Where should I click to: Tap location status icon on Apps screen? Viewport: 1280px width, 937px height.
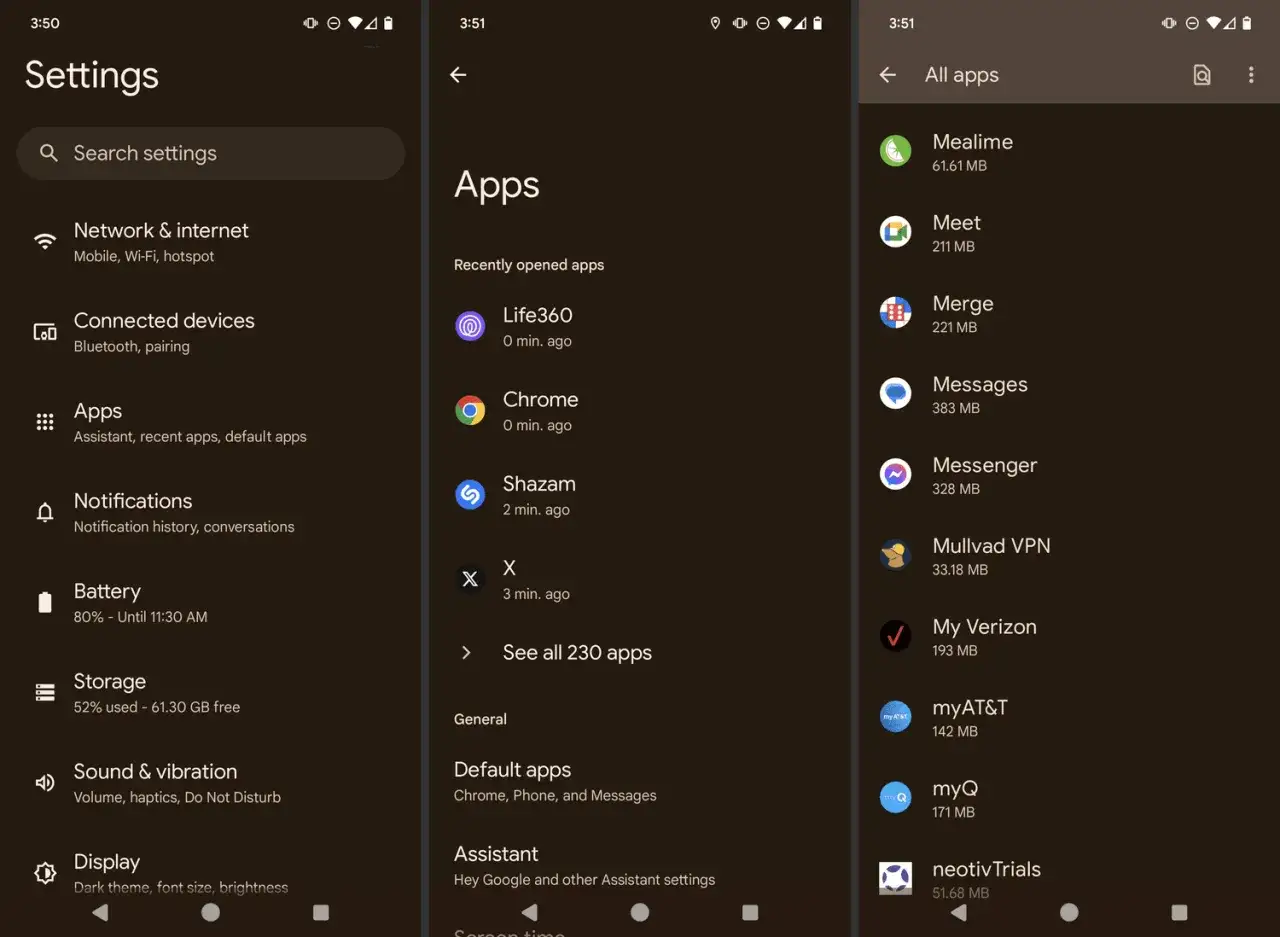click(x=715, y=23)
